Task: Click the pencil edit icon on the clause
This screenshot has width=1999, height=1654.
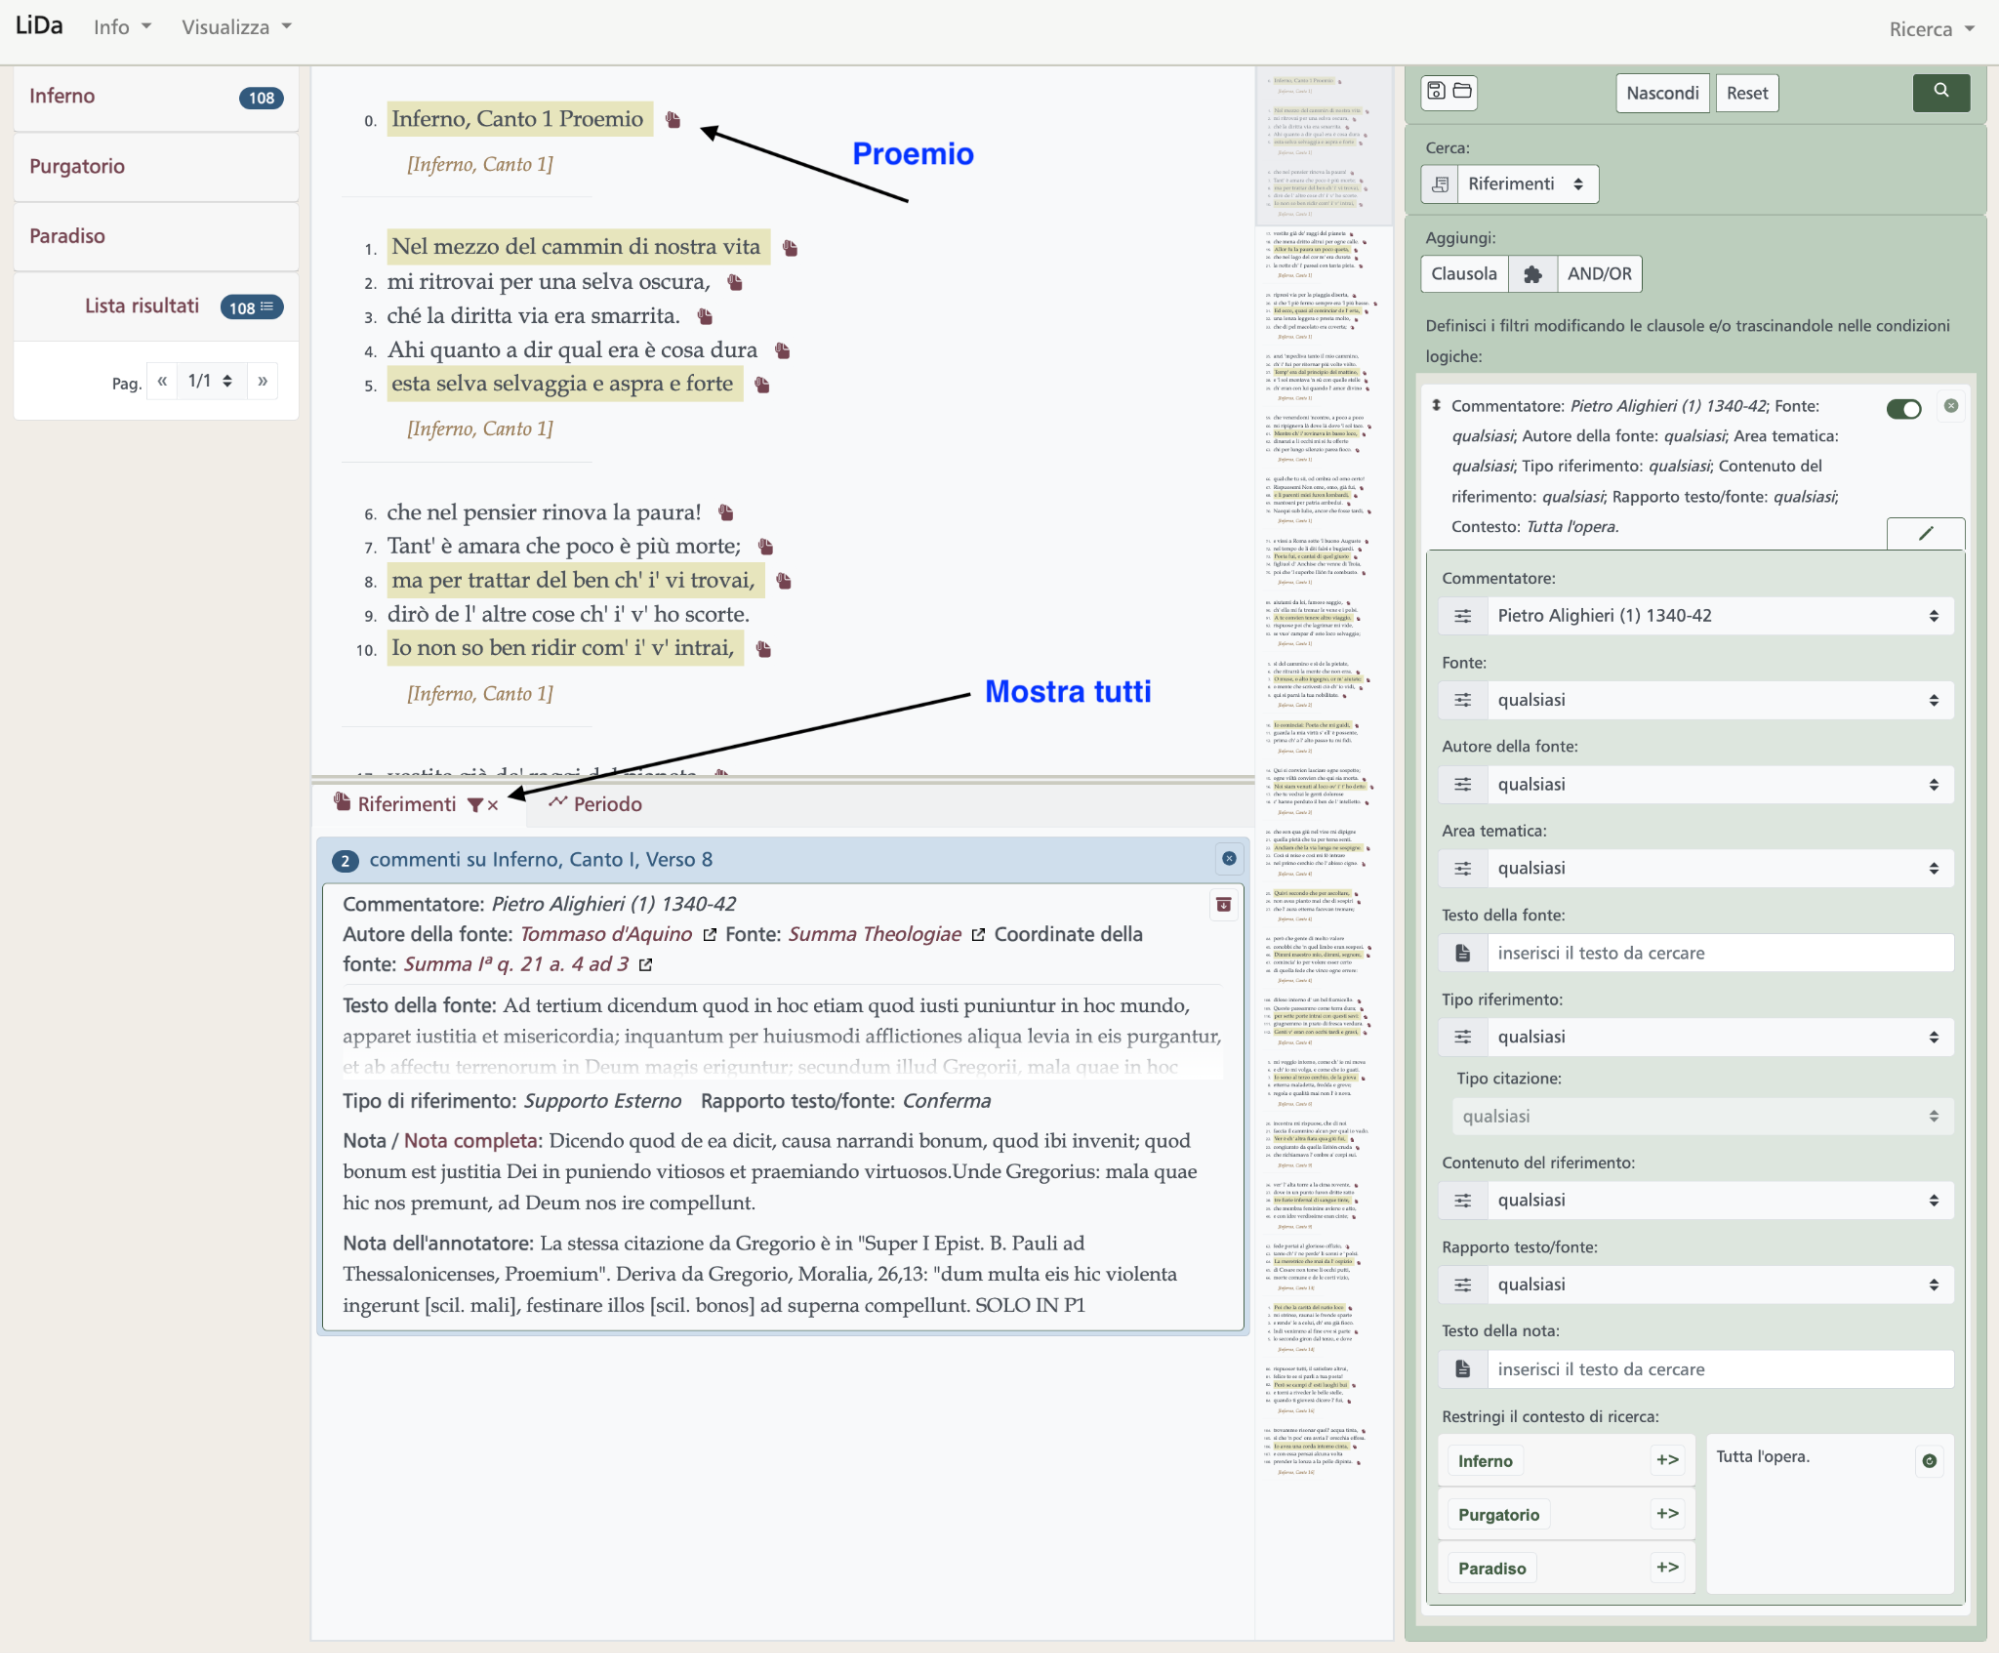Action: pyautogui.click(x=1925, y=534)
